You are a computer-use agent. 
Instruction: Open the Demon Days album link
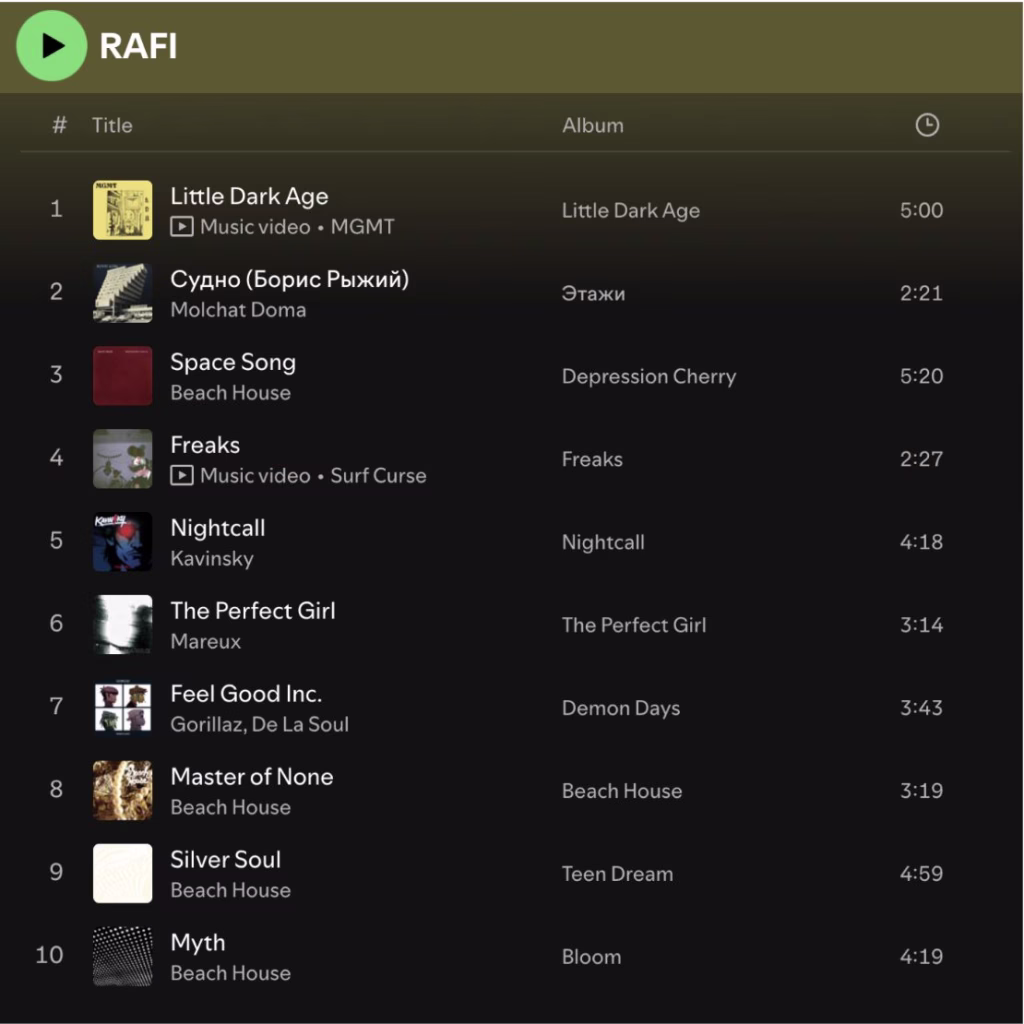[x=620, y=708]
